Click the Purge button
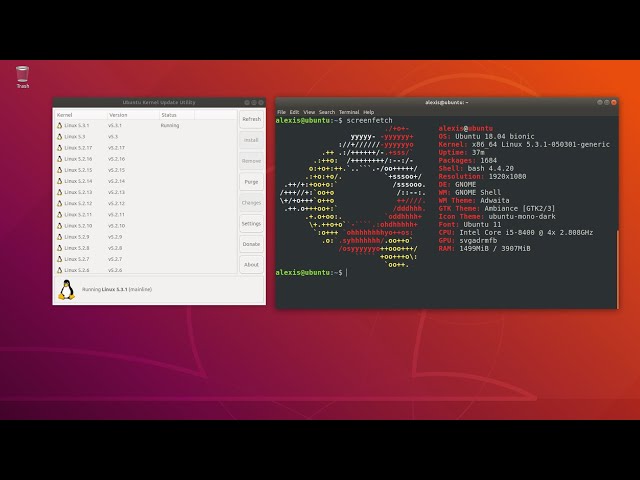 click(251, 182)
